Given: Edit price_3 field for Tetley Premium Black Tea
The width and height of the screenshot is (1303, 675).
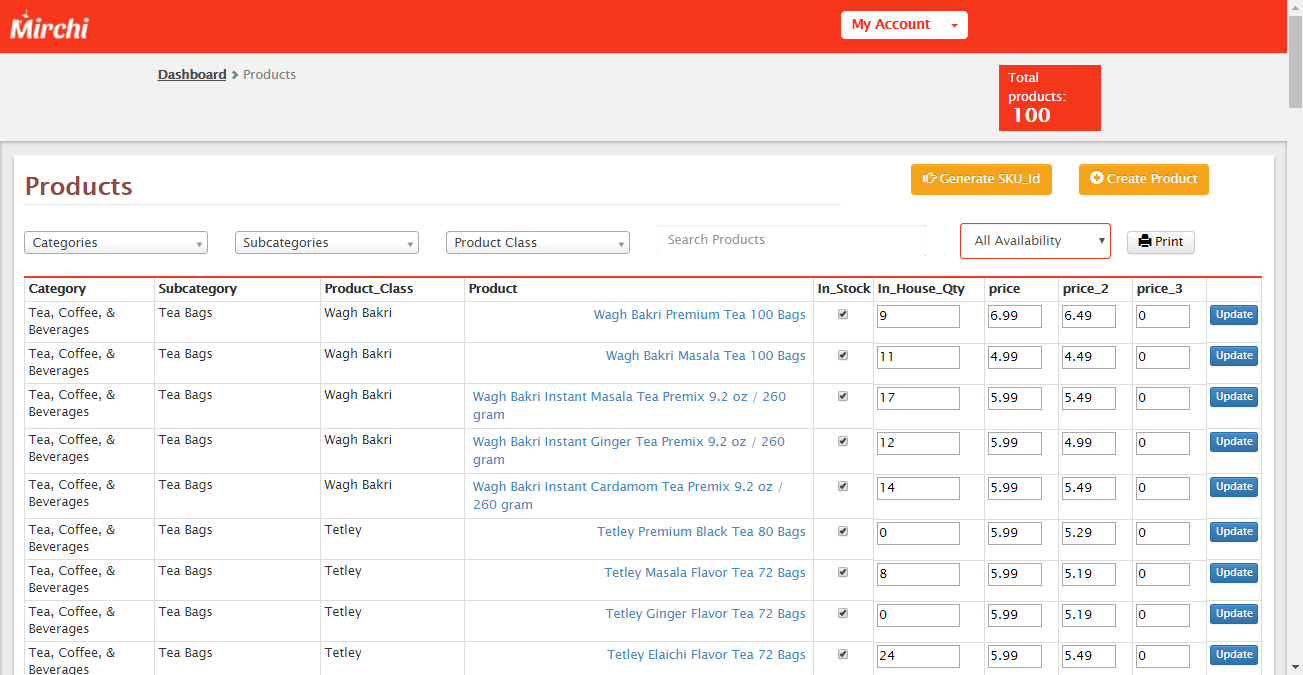Looking at the screenshot, I should [1163, 534].
